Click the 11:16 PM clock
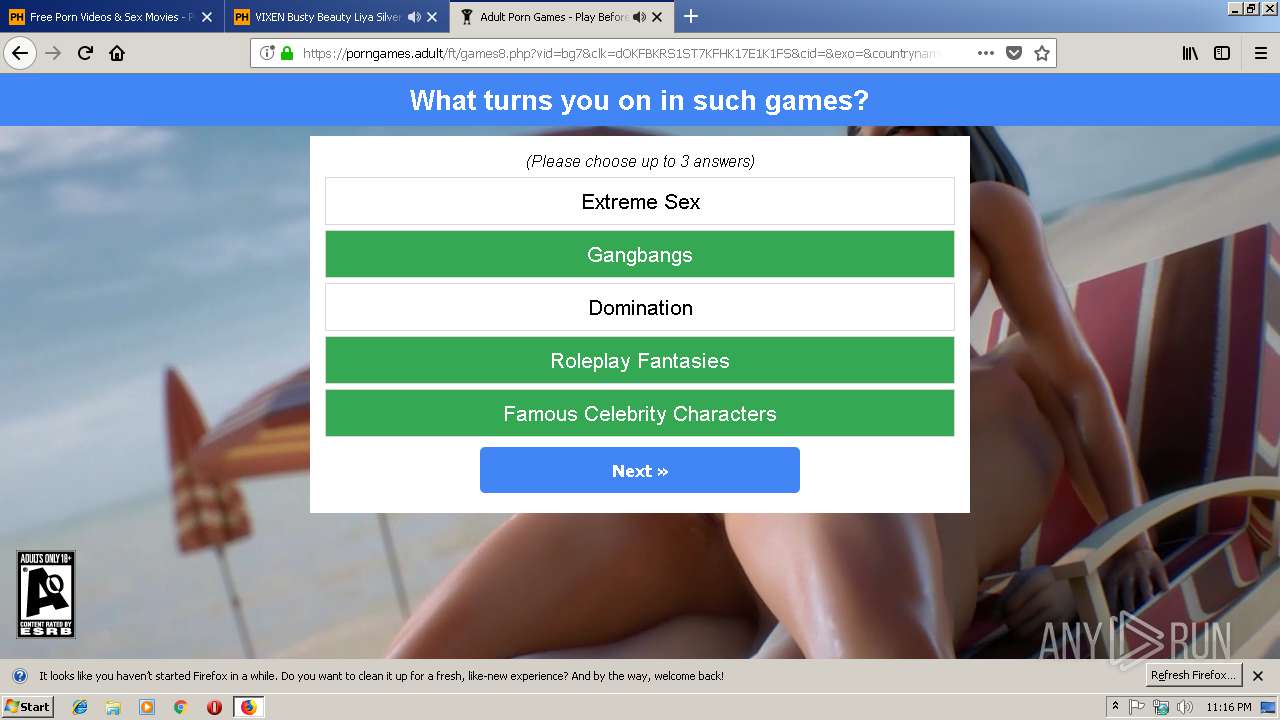Screen dimensions: 1280x720 [x=1229, y=707]
